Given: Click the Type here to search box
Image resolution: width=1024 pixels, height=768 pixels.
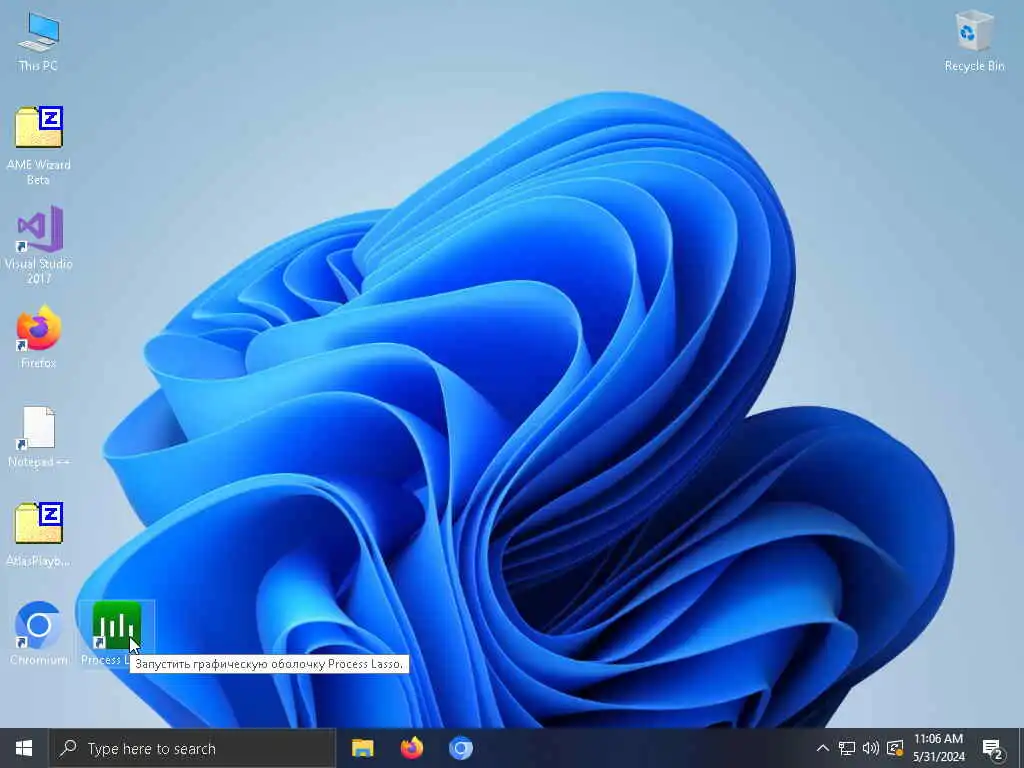Looking at the screenshot, I should [x=193, y=748].
